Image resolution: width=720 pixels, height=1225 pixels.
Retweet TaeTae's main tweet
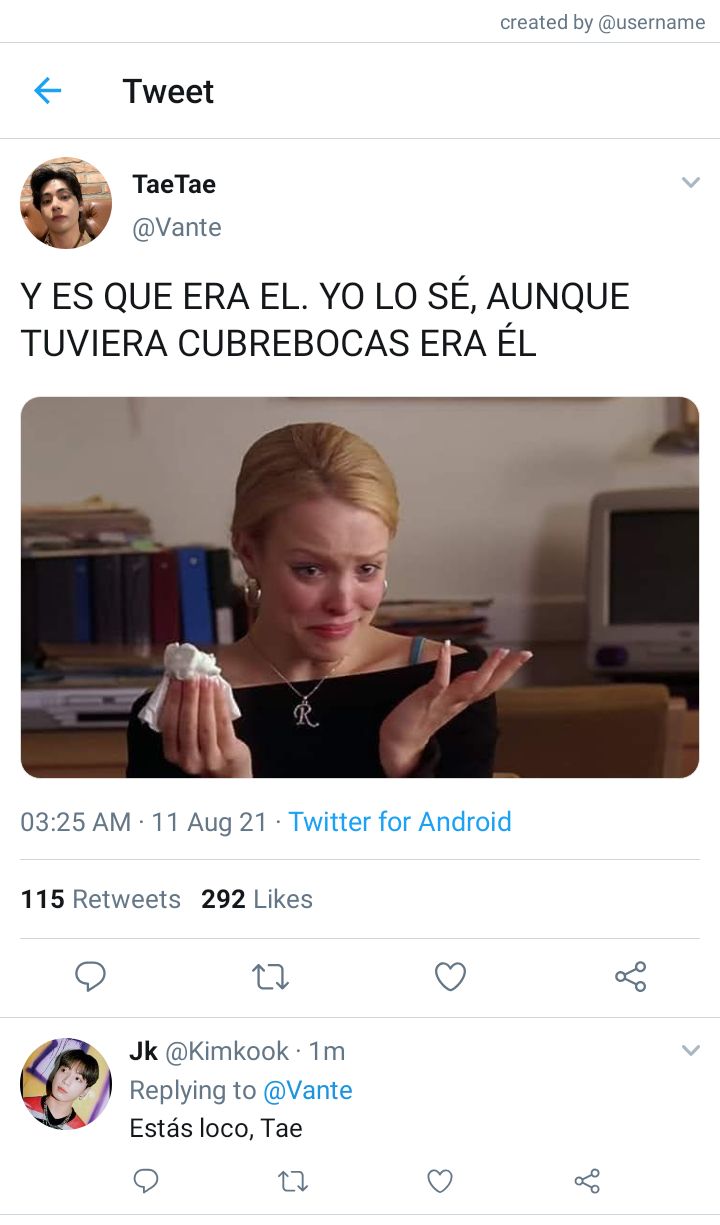[x=270, y=976]
